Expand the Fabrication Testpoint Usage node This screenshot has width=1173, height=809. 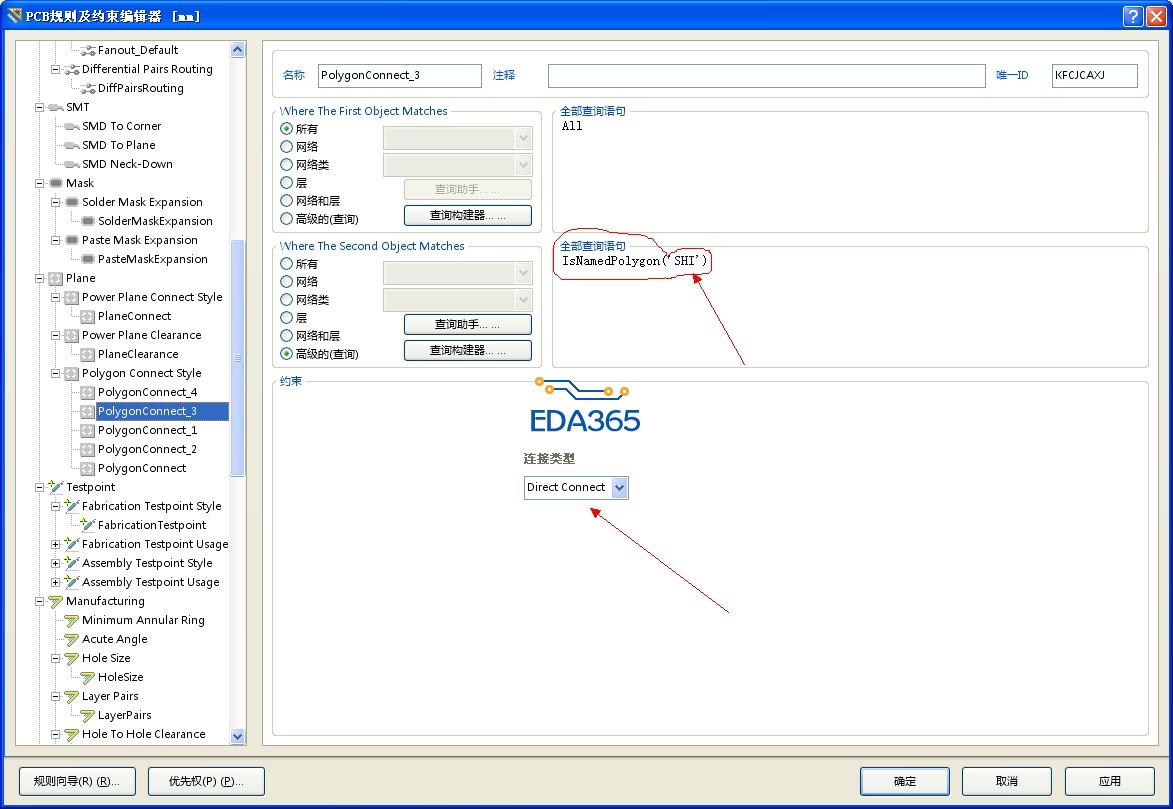pos(55,544)
